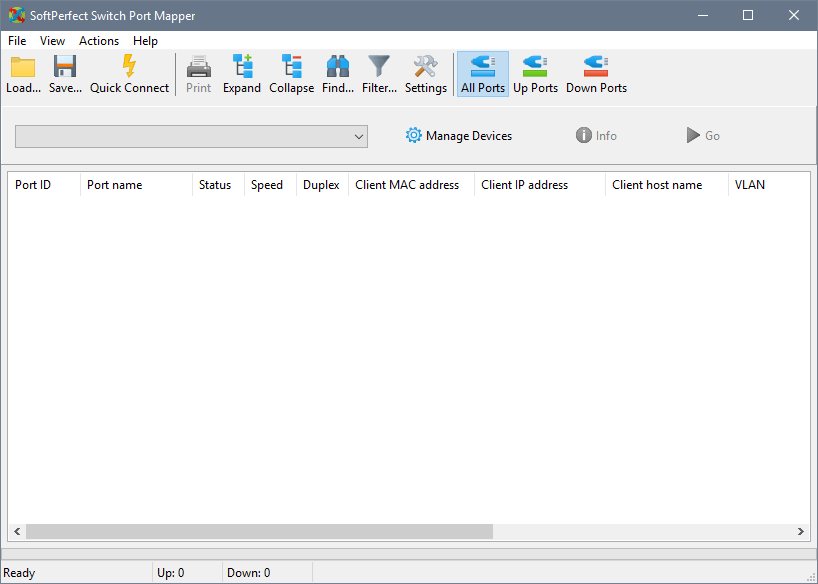Click the horizontal scrollbar right arrow
818x584 pixels.
(x=801, y=531)
